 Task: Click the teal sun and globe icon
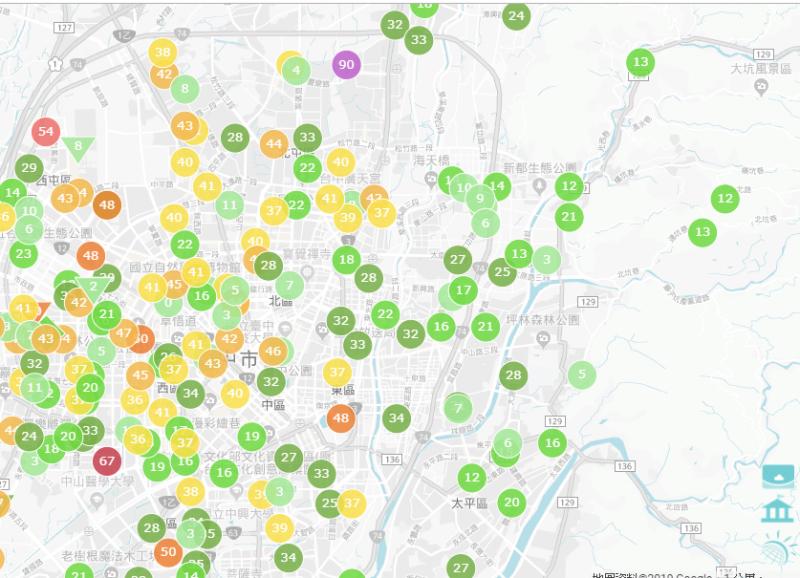(777, 549)
